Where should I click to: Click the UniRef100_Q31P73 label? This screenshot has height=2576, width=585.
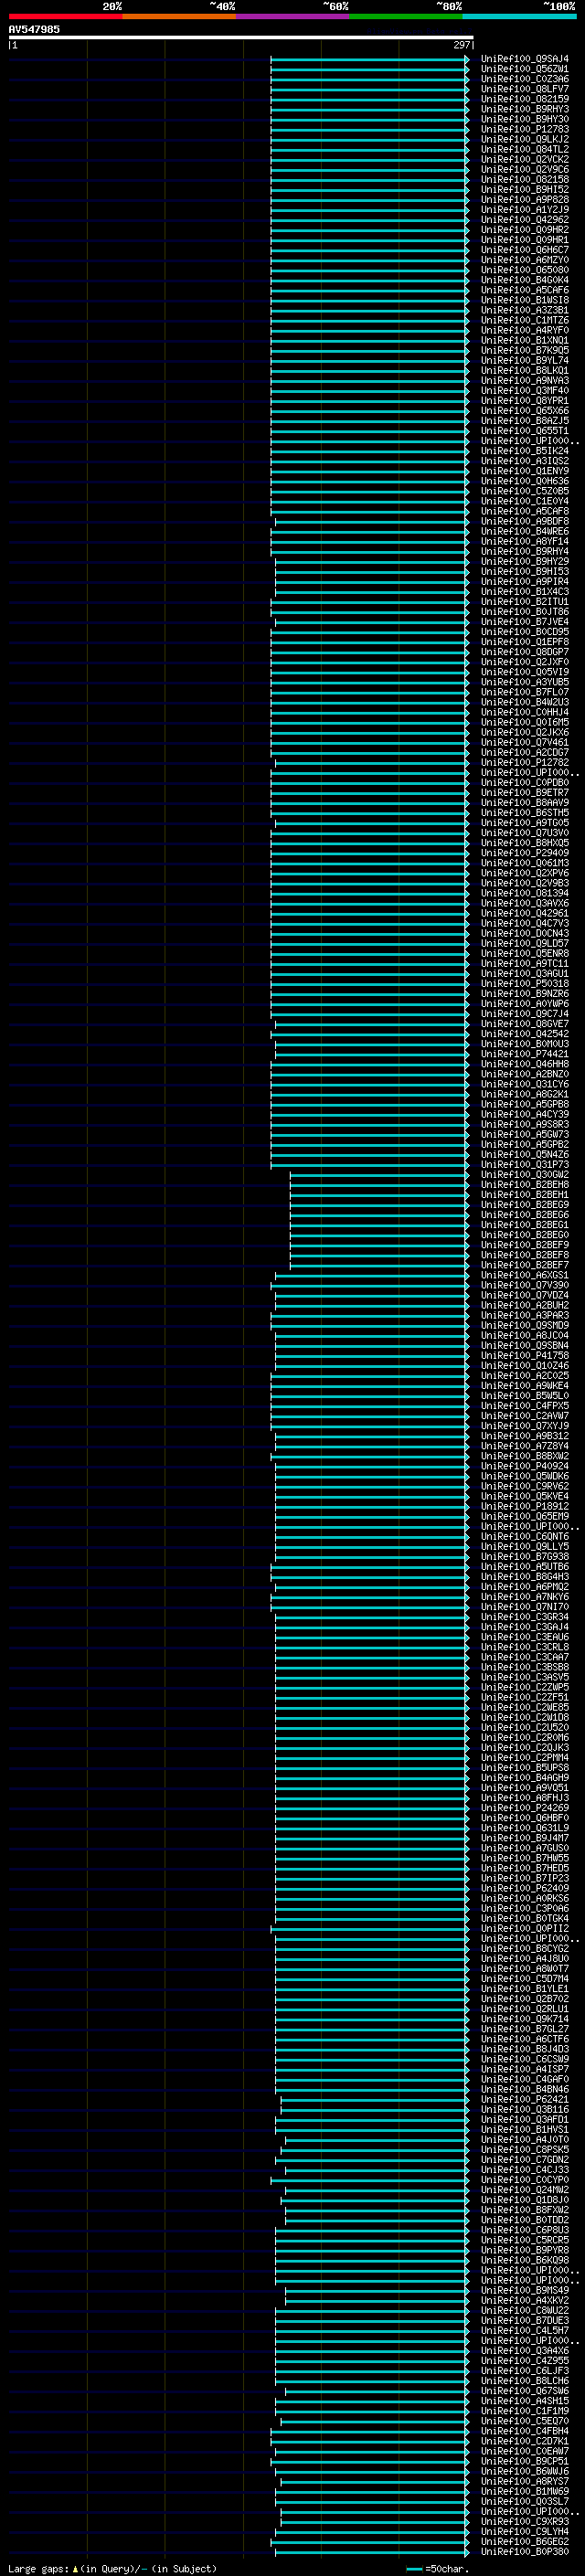[x=524, y=1165]
